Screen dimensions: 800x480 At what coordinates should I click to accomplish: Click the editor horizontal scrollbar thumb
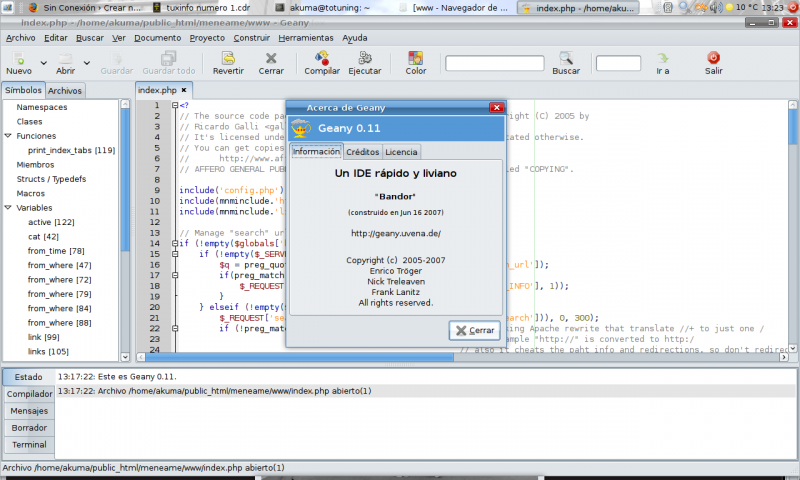[x=299, y=357]
